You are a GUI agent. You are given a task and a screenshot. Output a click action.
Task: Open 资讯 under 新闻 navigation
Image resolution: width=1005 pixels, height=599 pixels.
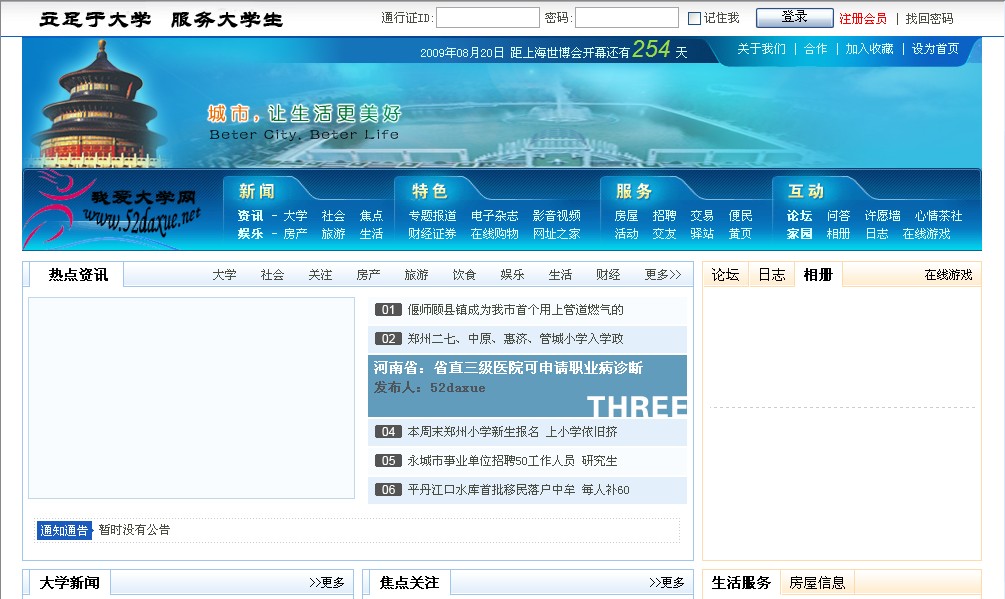pyautogui.click(x=250, y=216)
